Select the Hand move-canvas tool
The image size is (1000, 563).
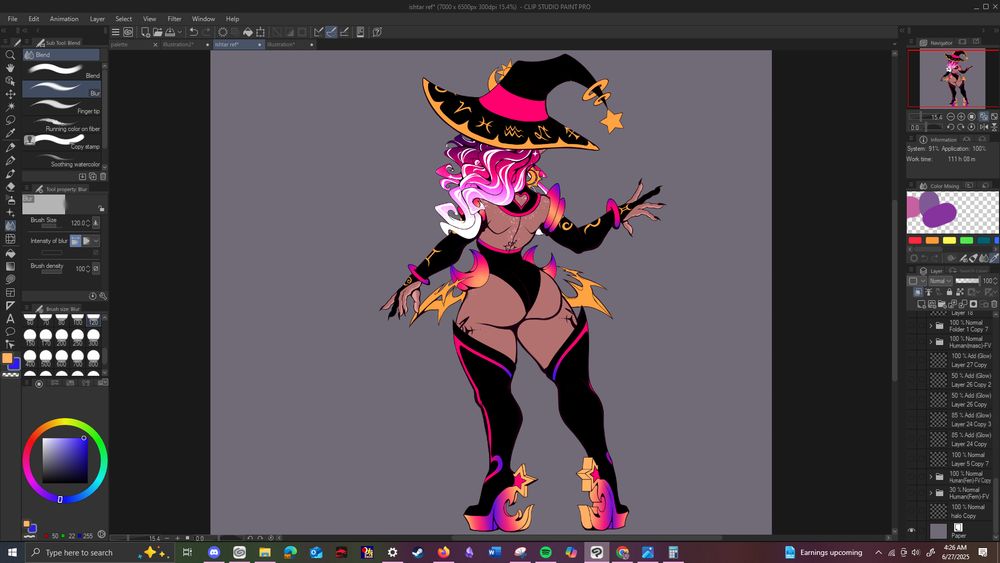coord(10,68)
